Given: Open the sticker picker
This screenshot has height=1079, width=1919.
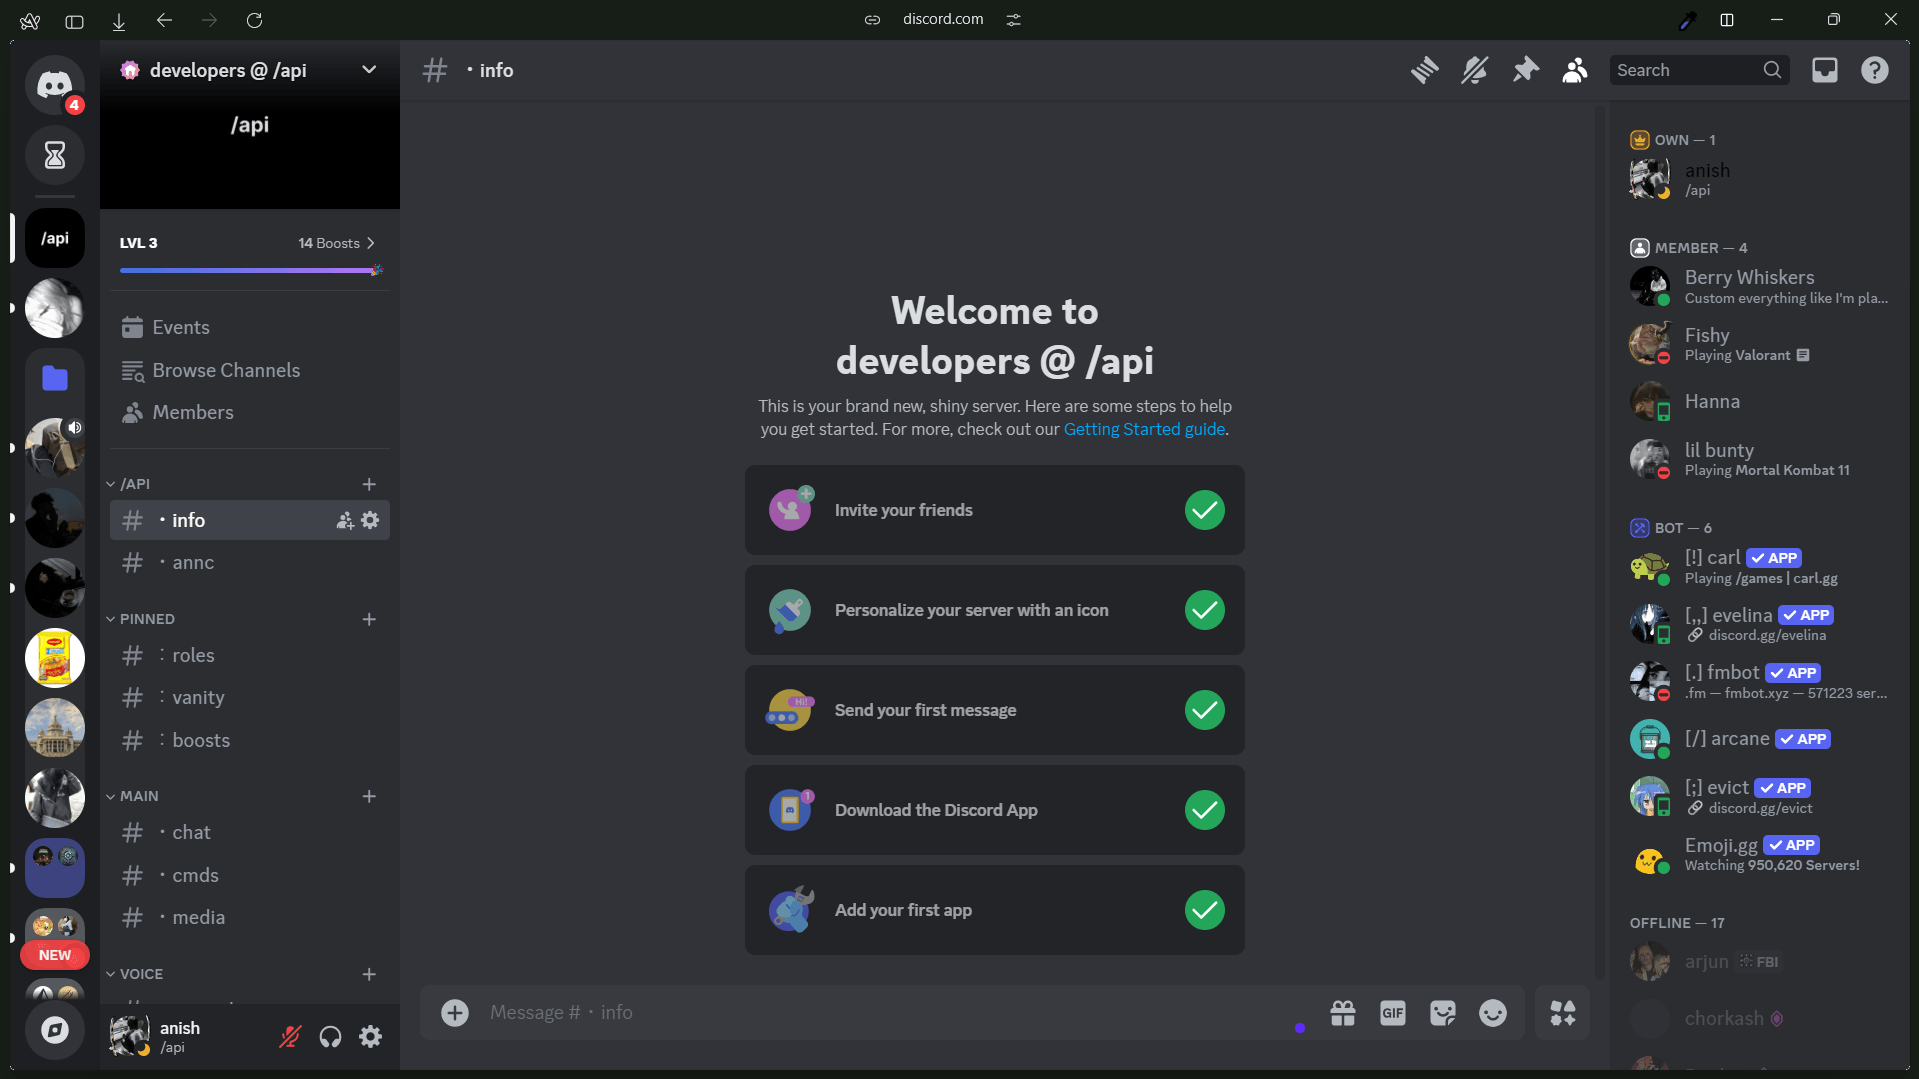Looking at the screenshot, I should click(x=1443, y=1013).
